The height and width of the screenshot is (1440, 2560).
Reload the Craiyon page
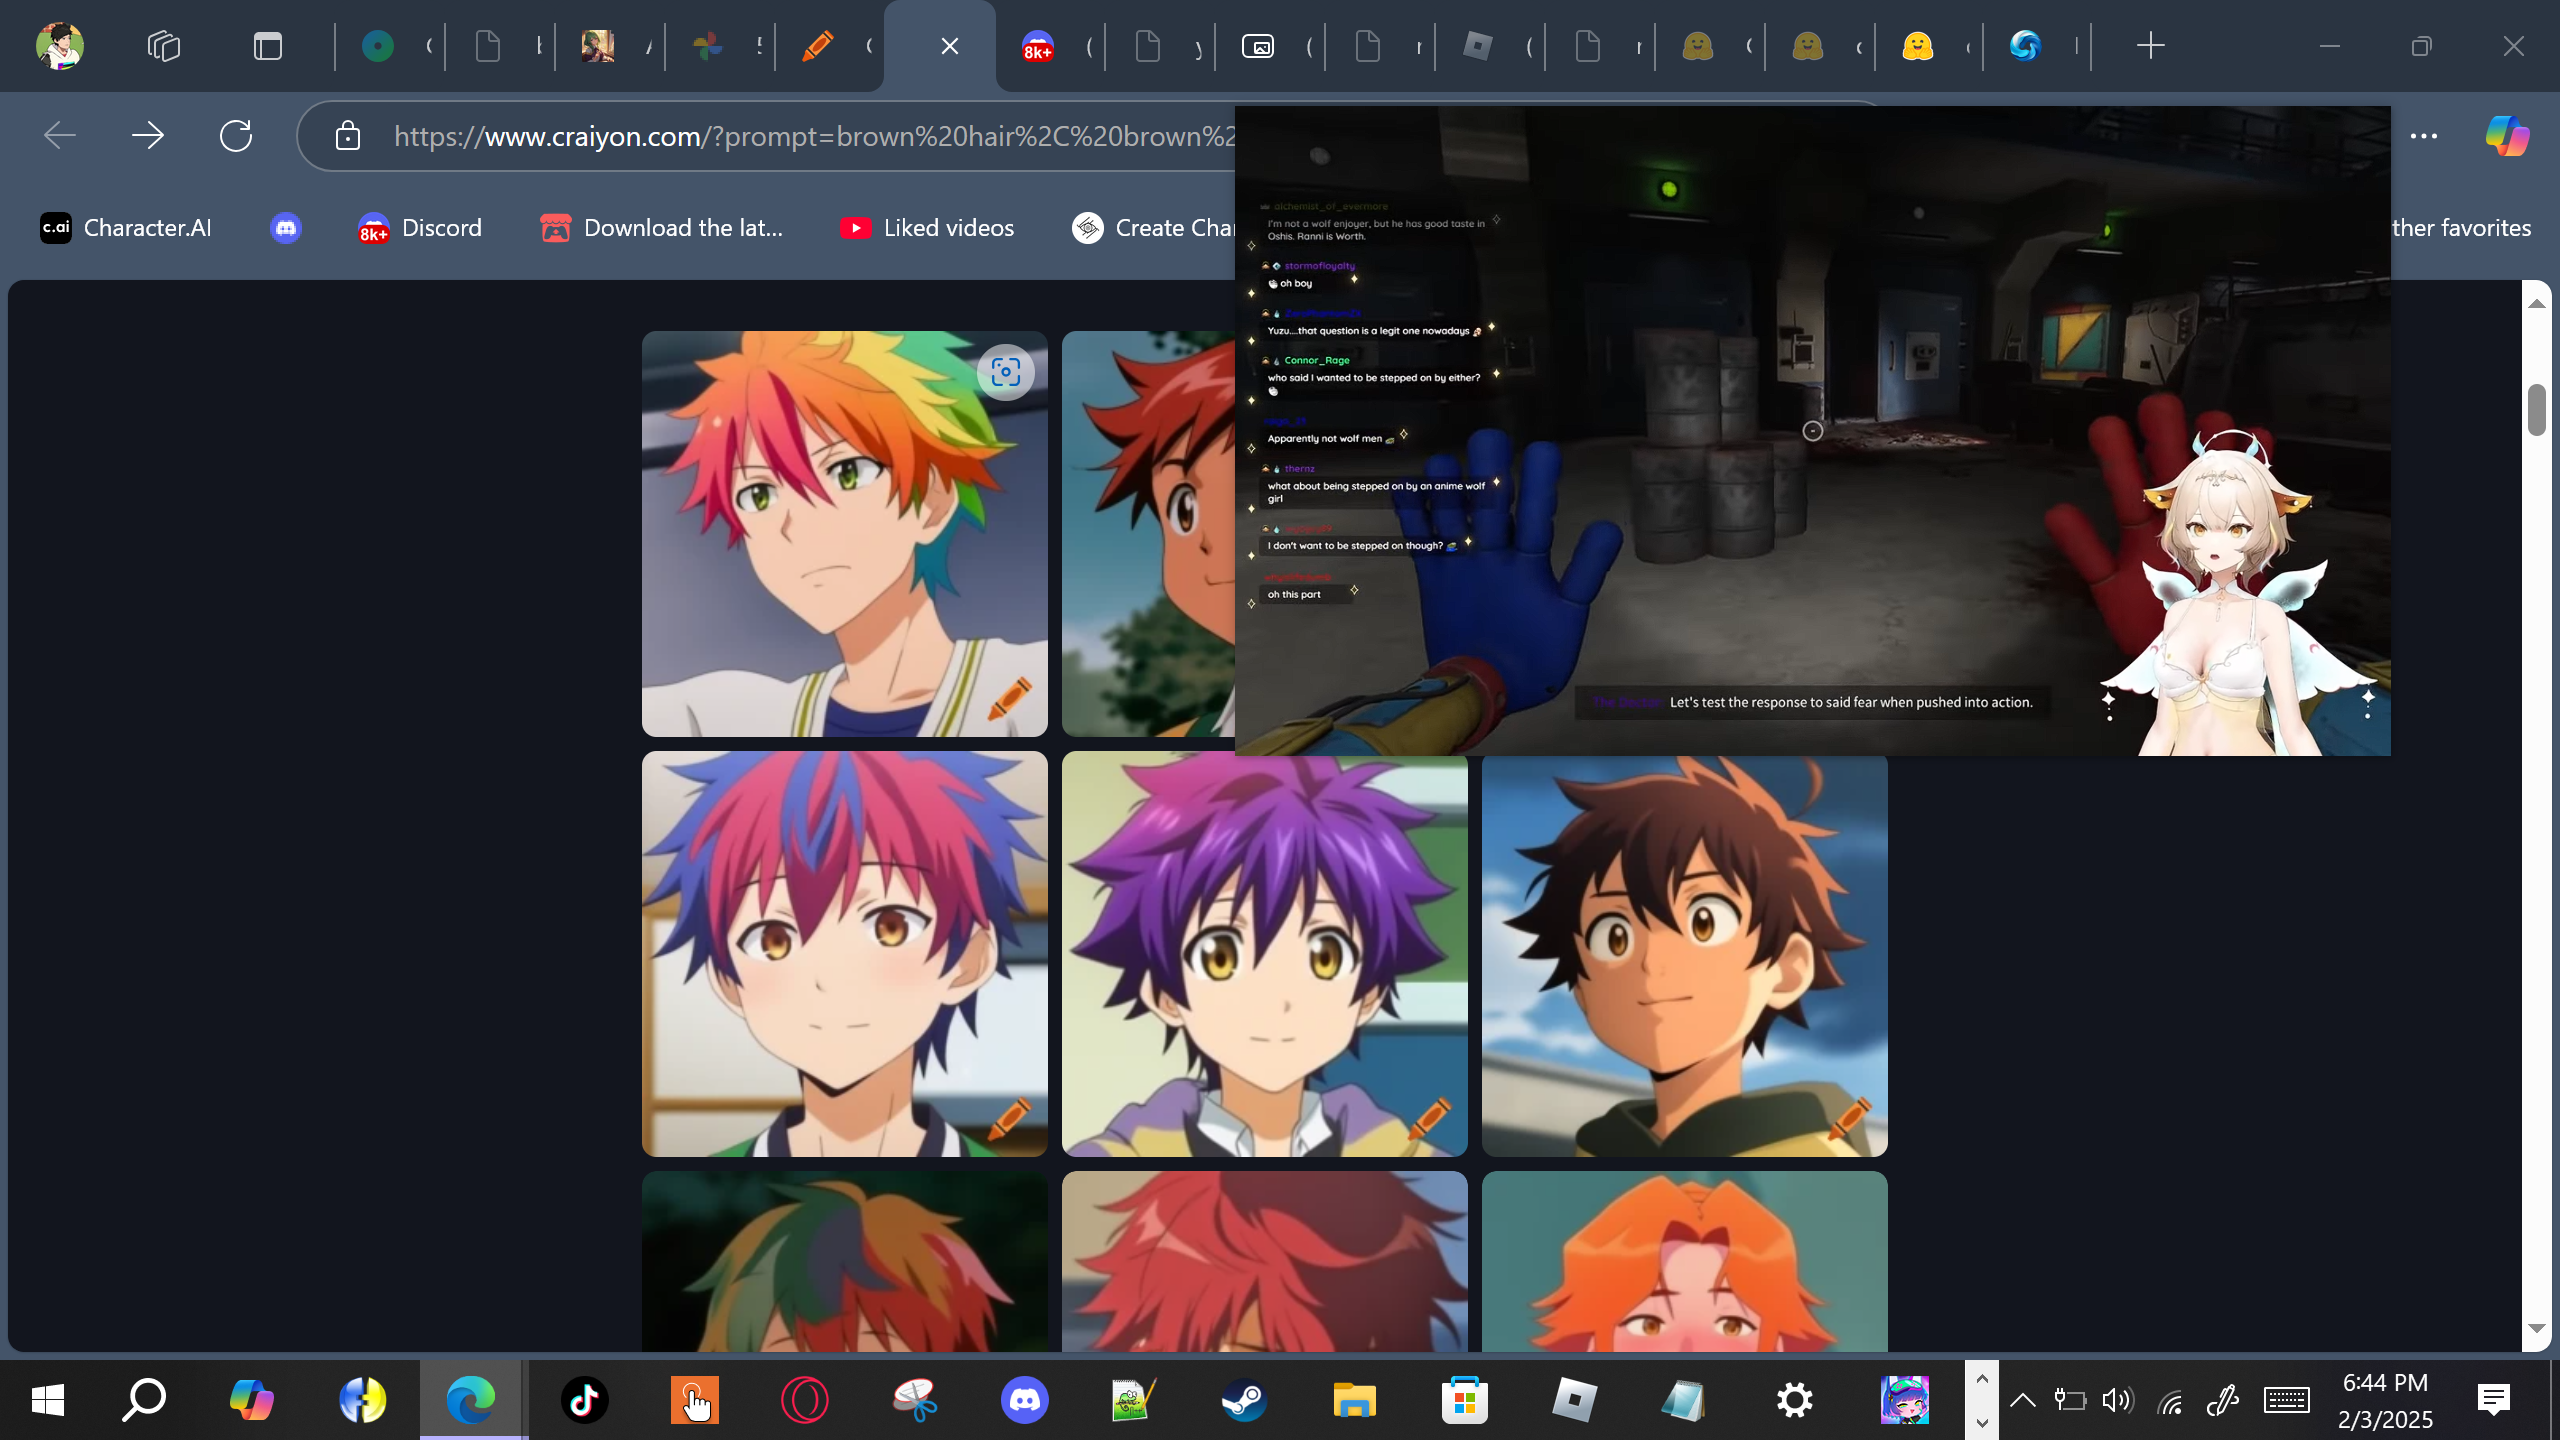pyautogui.click(x=236, y=135)
